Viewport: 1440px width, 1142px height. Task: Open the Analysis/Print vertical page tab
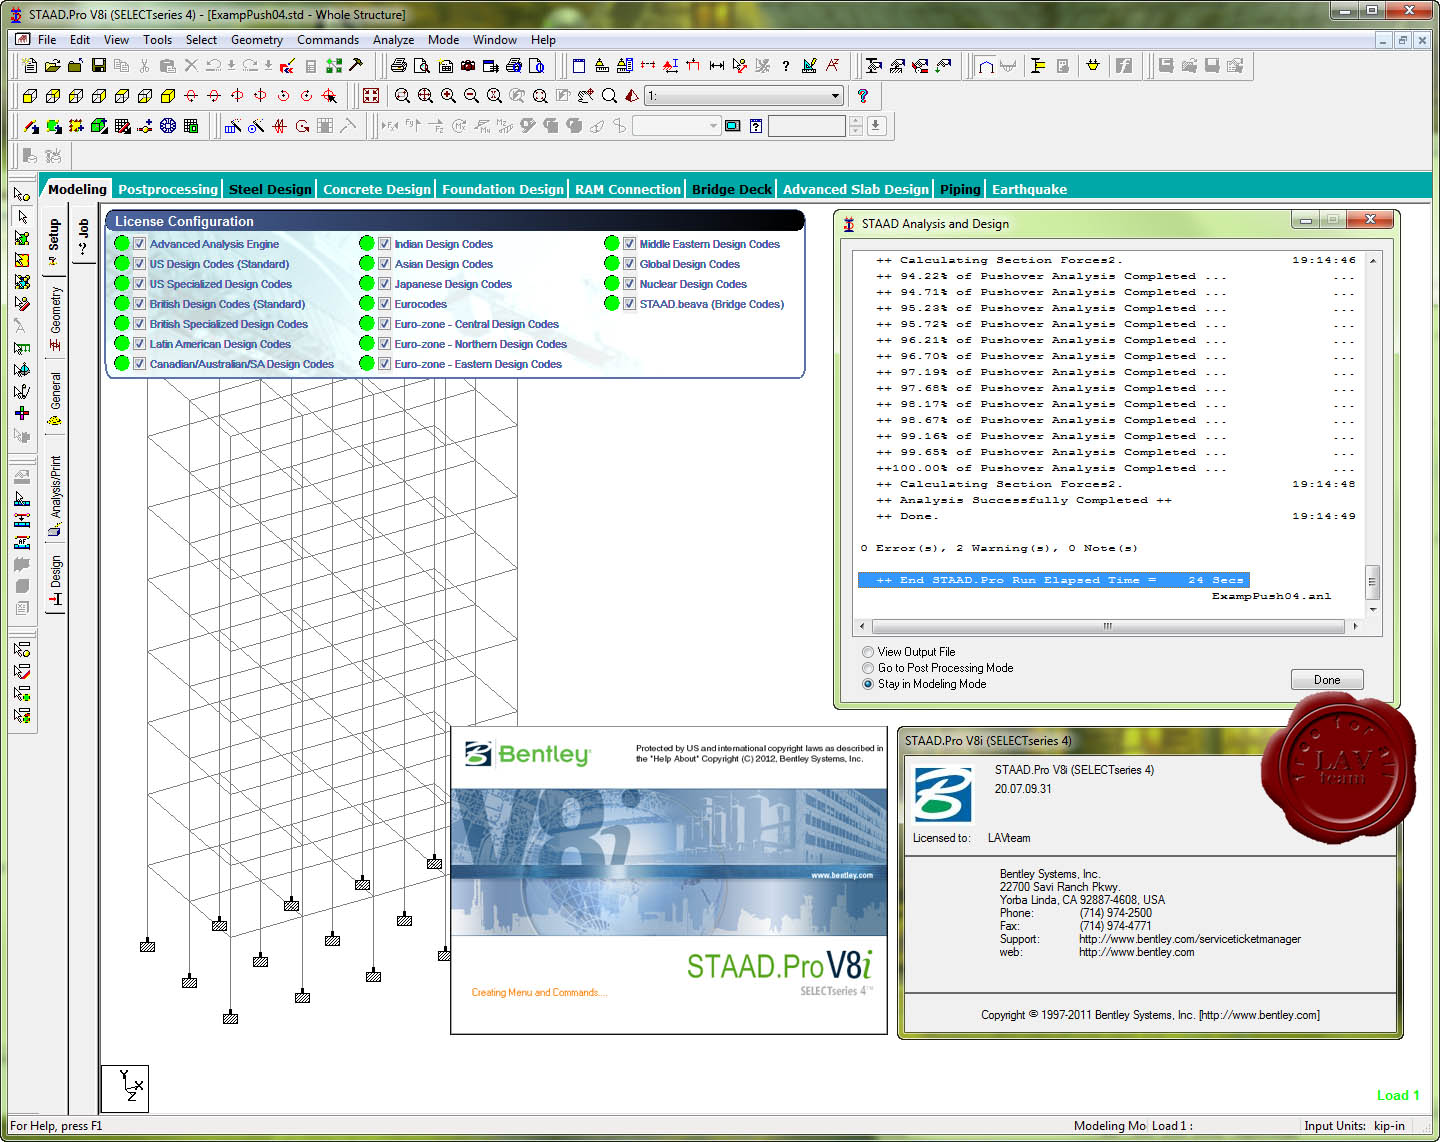tap(55, 495)
